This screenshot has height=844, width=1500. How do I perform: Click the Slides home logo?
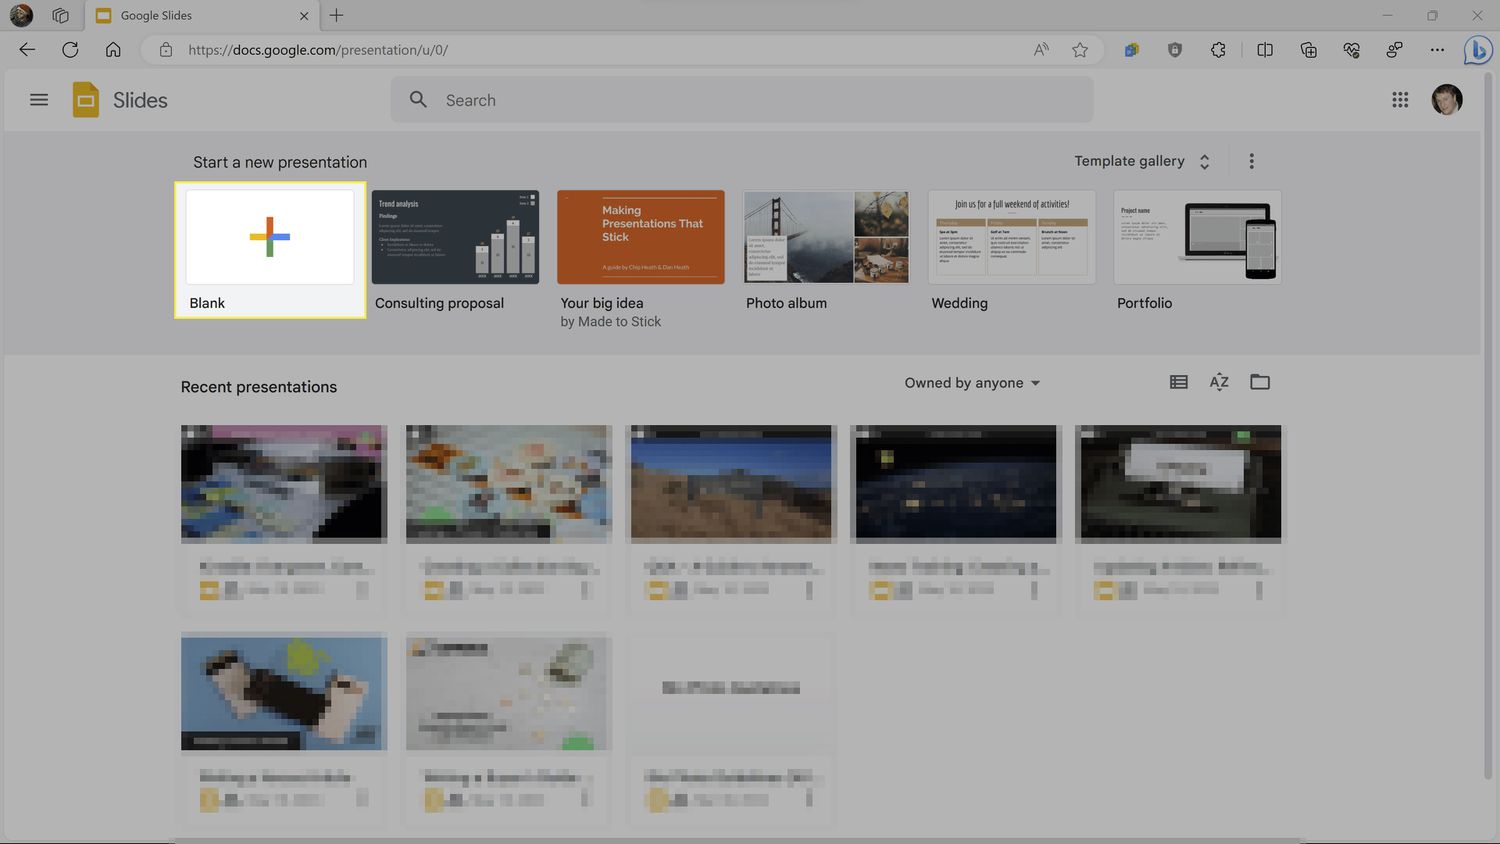[86, 100]
